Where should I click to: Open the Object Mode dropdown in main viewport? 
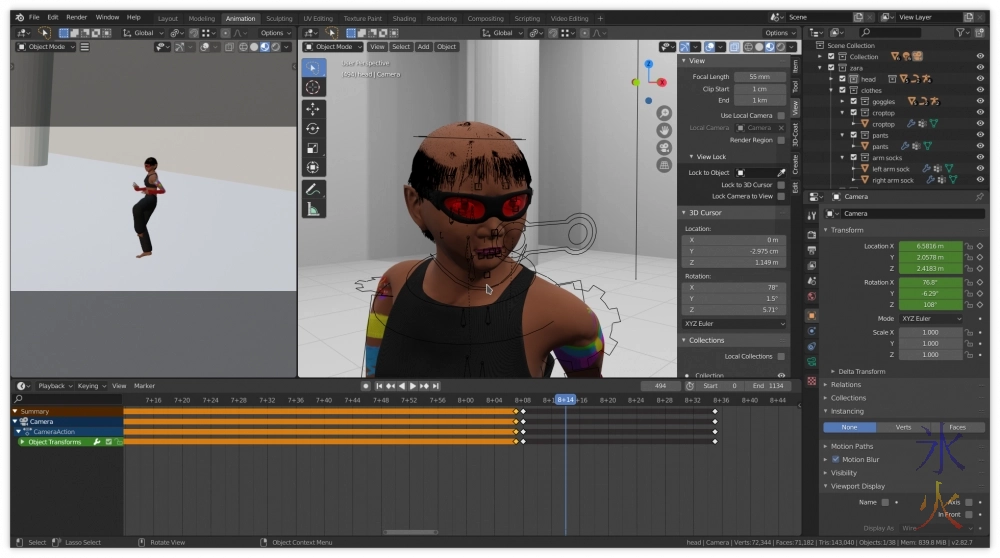[334, 47]
